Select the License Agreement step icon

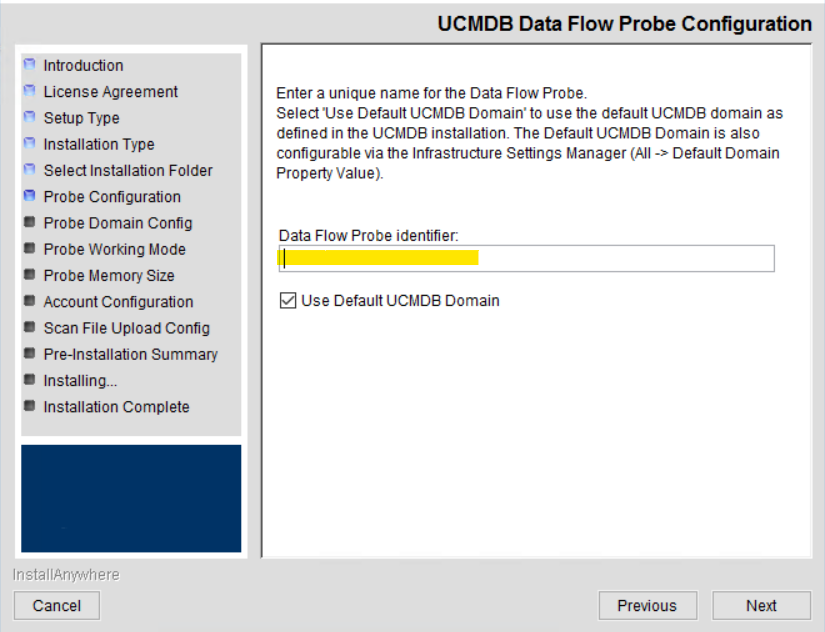click(x=31, y=91)
